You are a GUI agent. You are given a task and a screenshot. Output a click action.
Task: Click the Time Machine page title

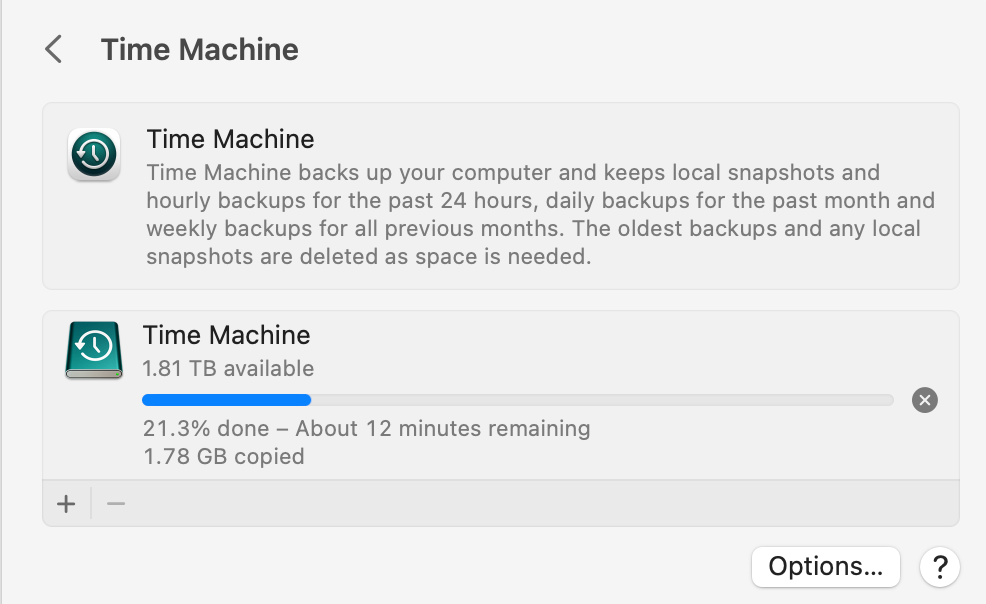click(x=200, y=49)
